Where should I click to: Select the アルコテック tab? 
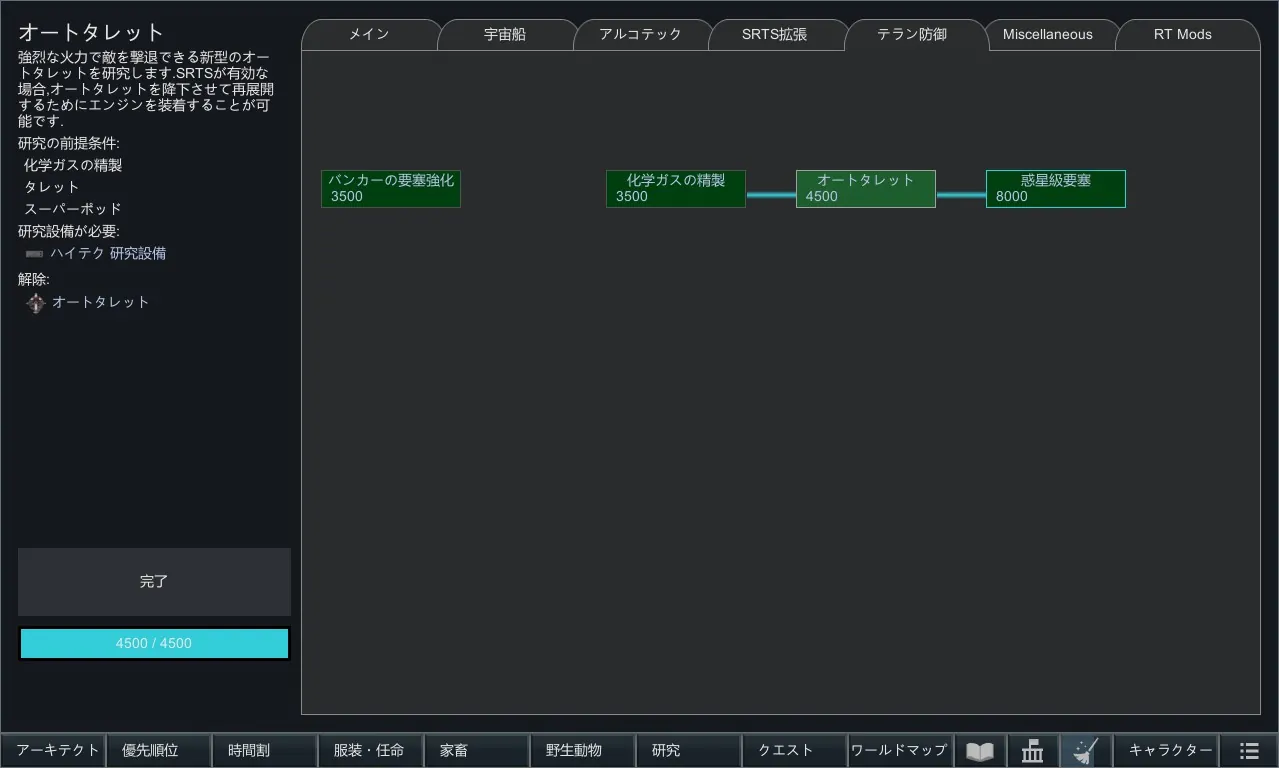640,34
